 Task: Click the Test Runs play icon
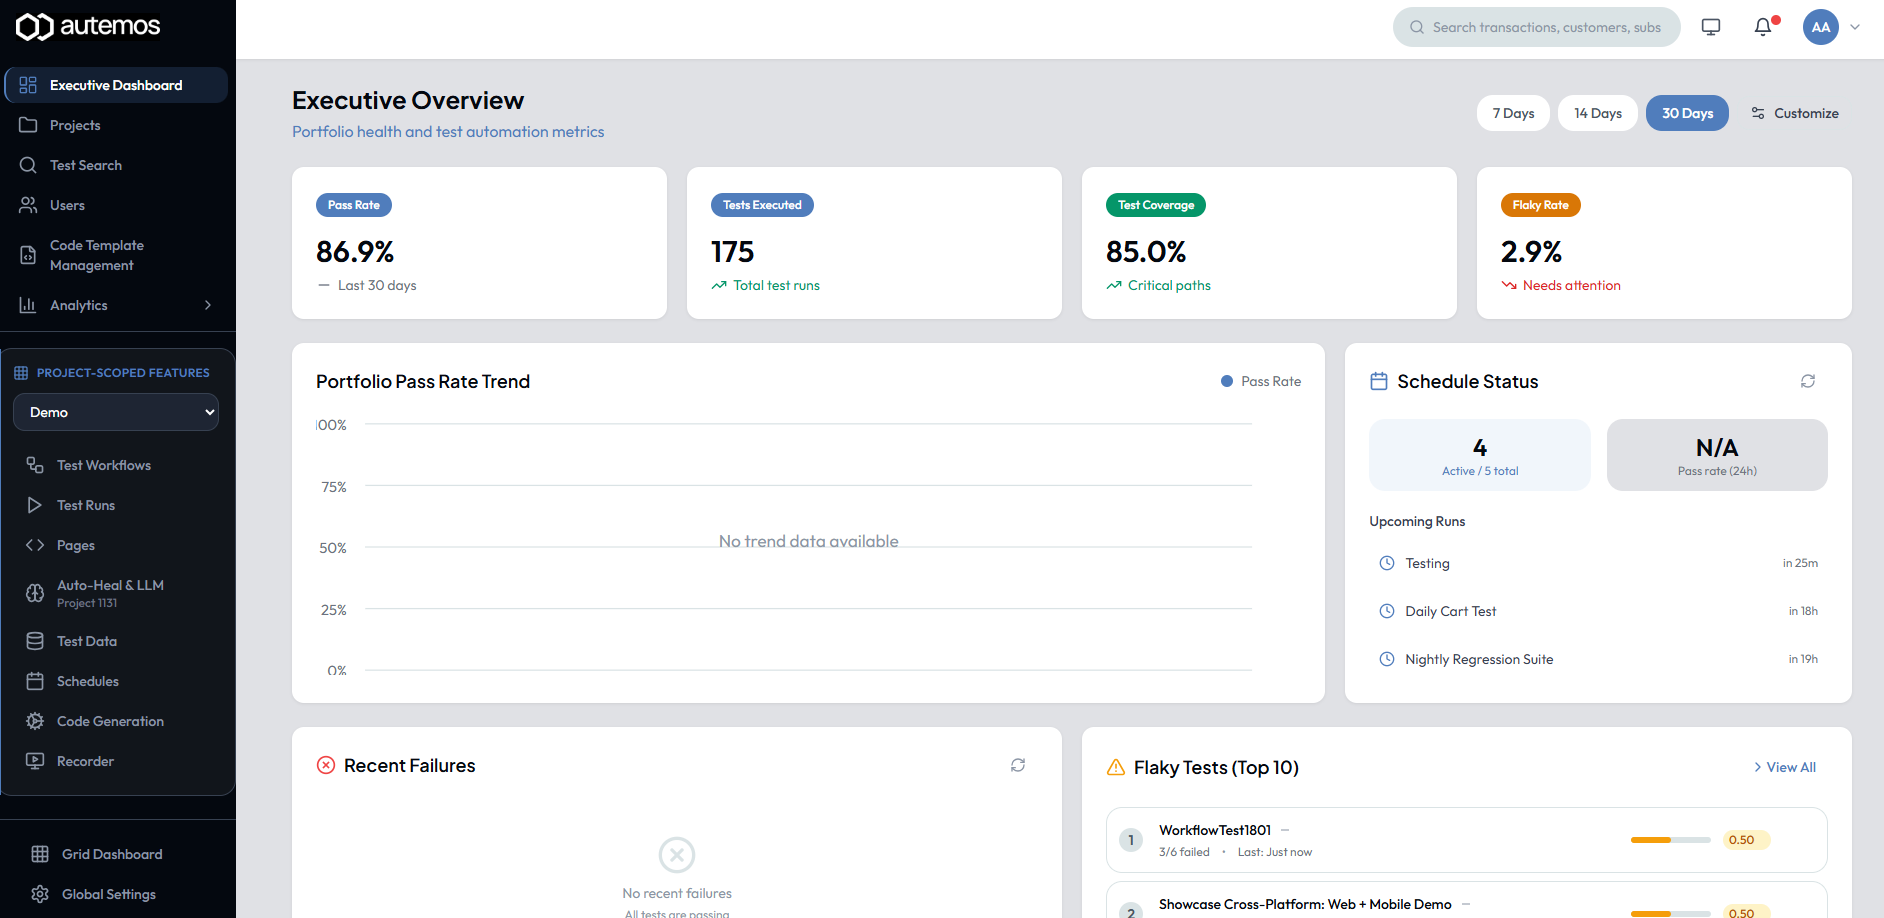(x=35, y=505)
